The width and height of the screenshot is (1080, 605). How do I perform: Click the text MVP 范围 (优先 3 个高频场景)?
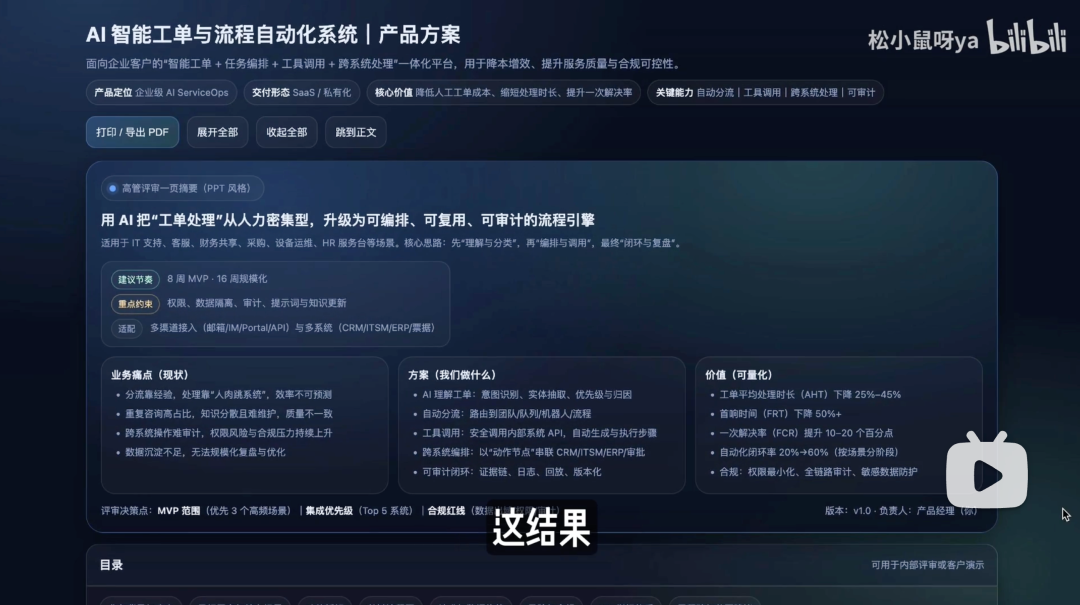[x=224, y=511]
